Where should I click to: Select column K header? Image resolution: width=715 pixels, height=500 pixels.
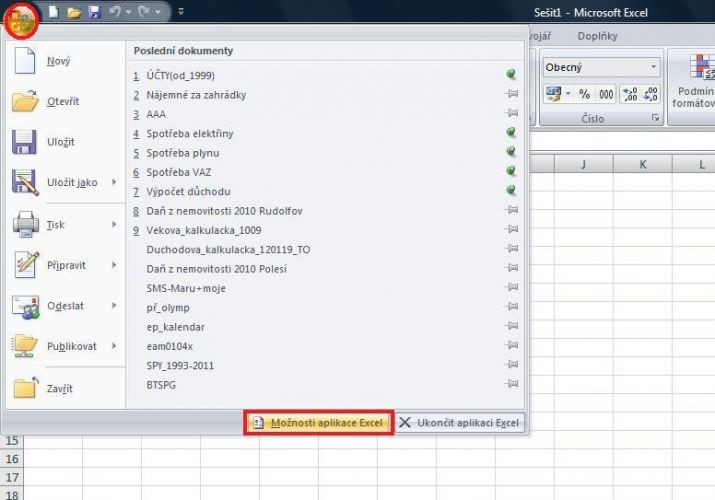pos(642,164)
